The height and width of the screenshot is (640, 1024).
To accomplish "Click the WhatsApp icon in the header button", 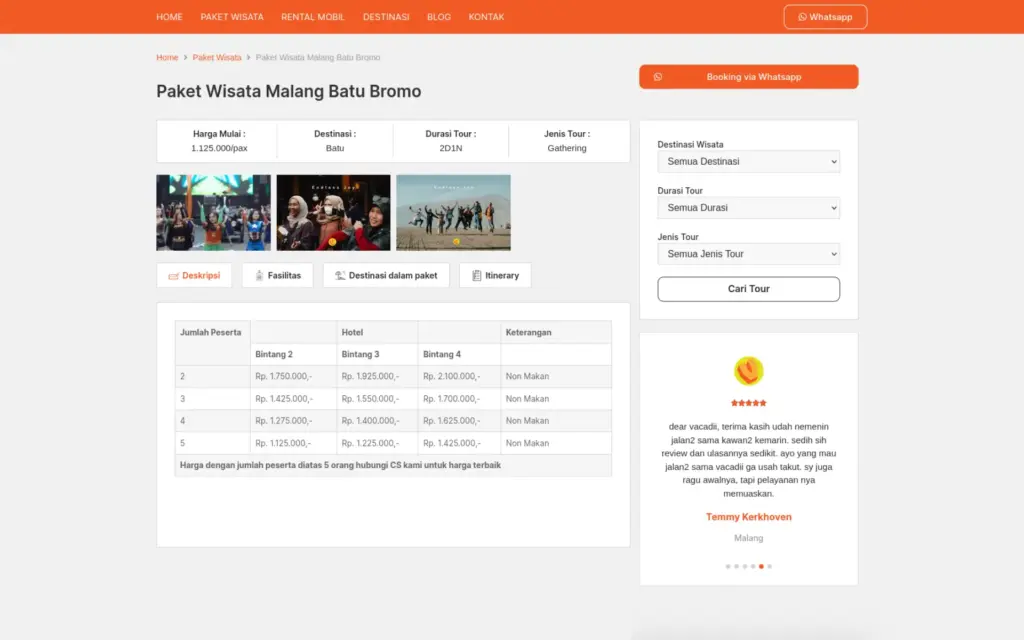I will tap(802, 17).
